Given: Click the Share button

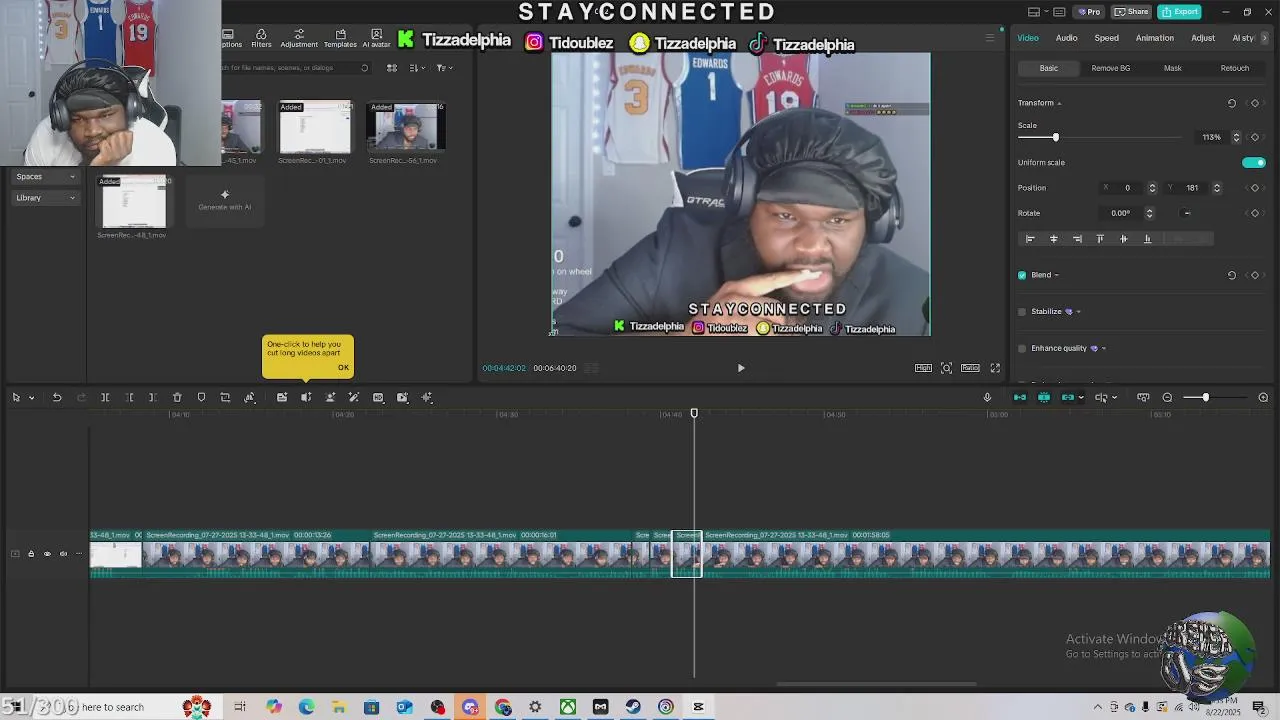Looking at the screenshot, I should point(1132,12).
